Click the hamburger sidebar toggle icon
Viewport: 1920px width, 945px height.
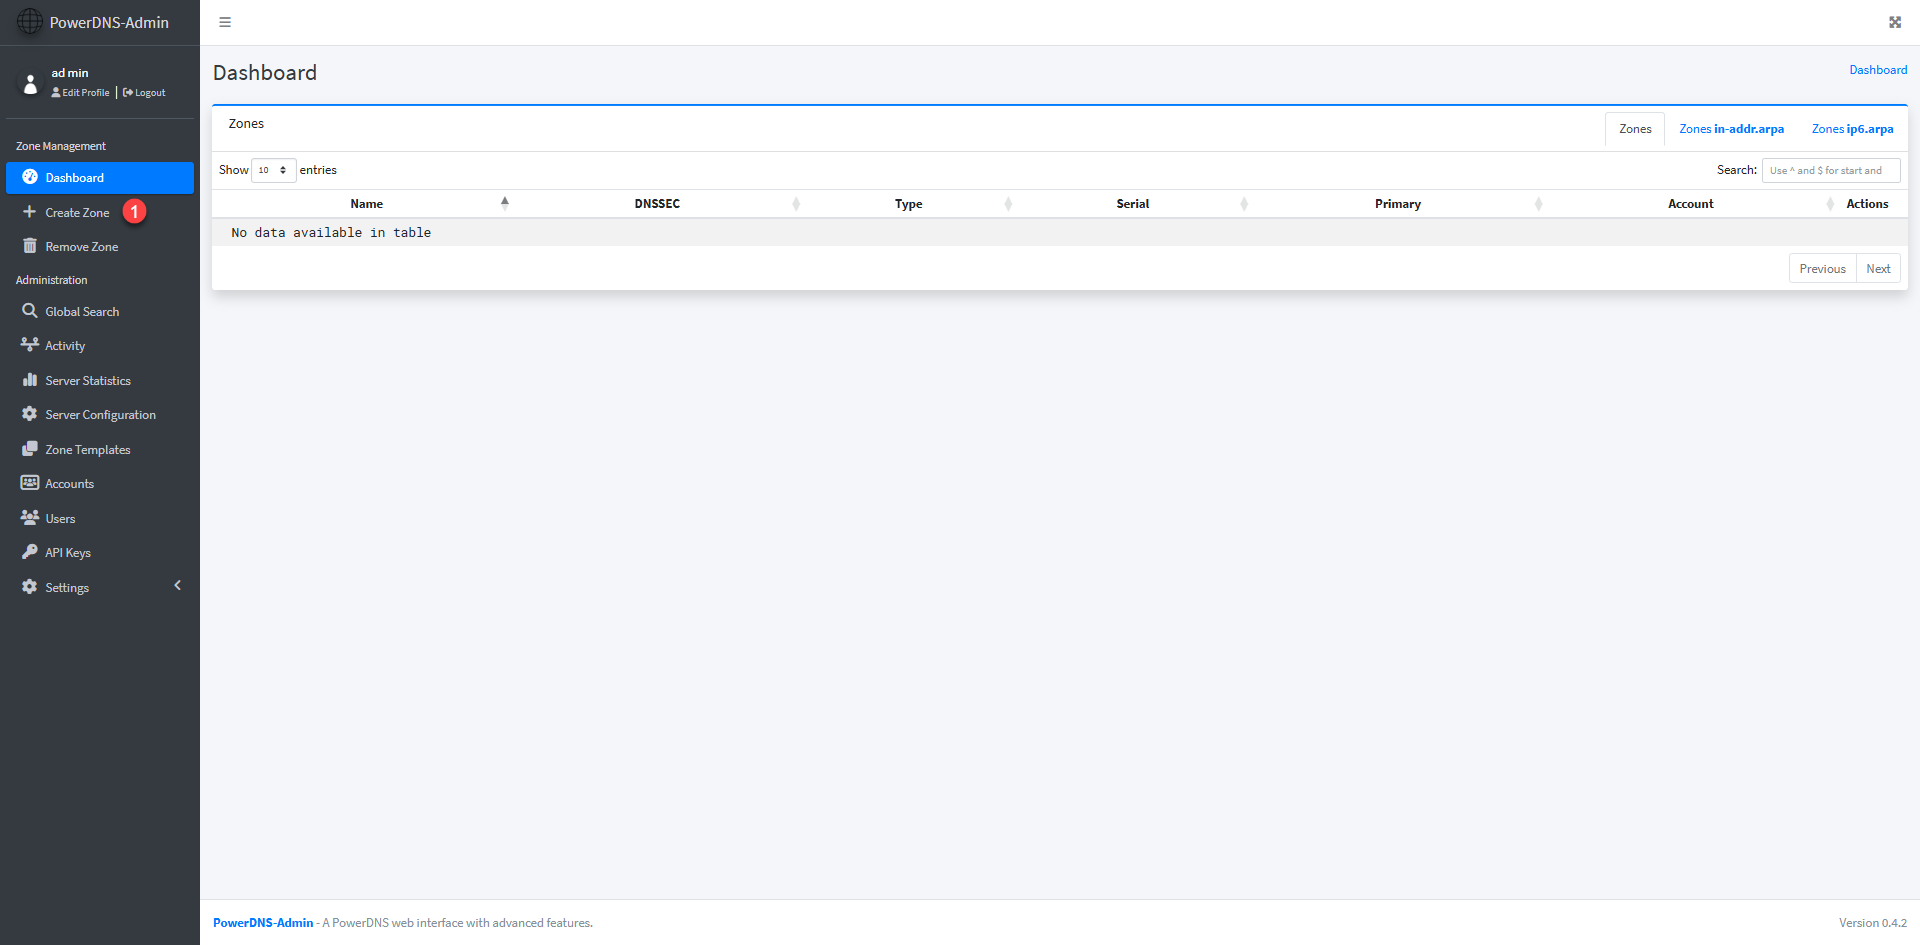[x=225, y=22]
